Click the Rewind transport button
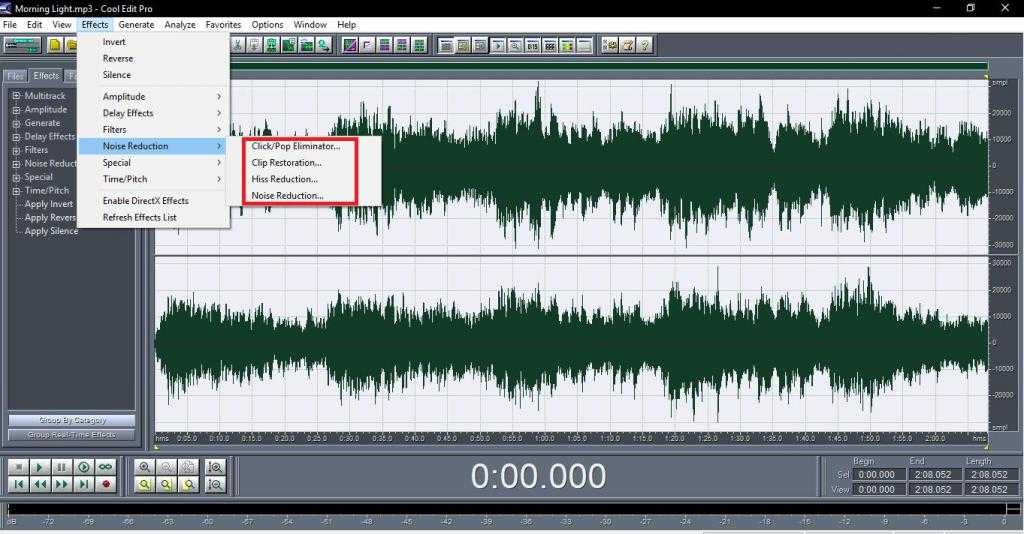 pos(40,484)
